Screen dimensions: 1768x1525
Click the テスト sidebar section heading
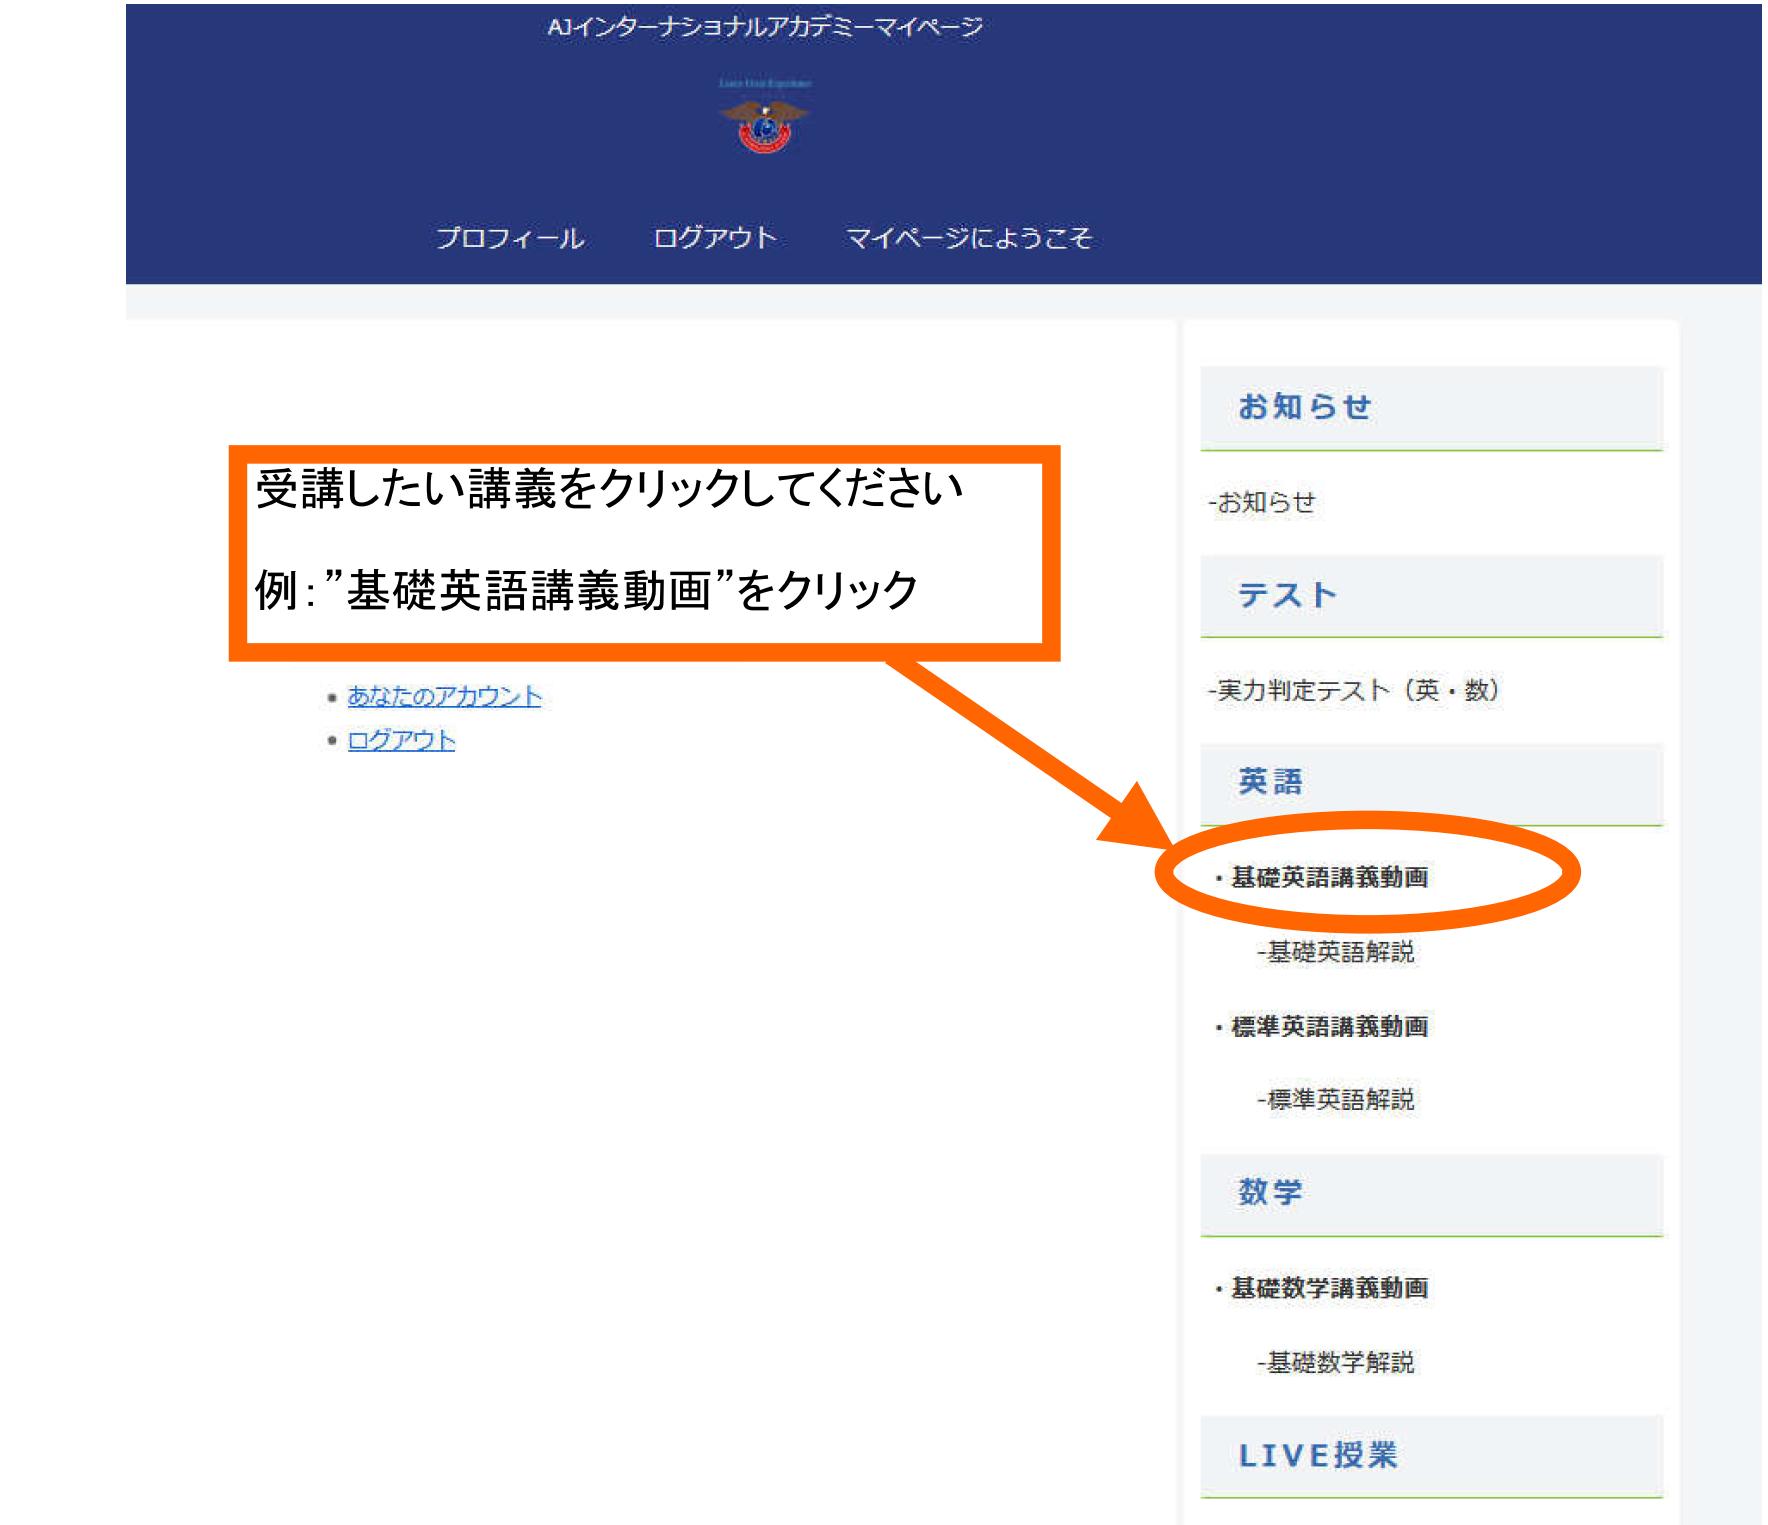tap(1287, 596)
